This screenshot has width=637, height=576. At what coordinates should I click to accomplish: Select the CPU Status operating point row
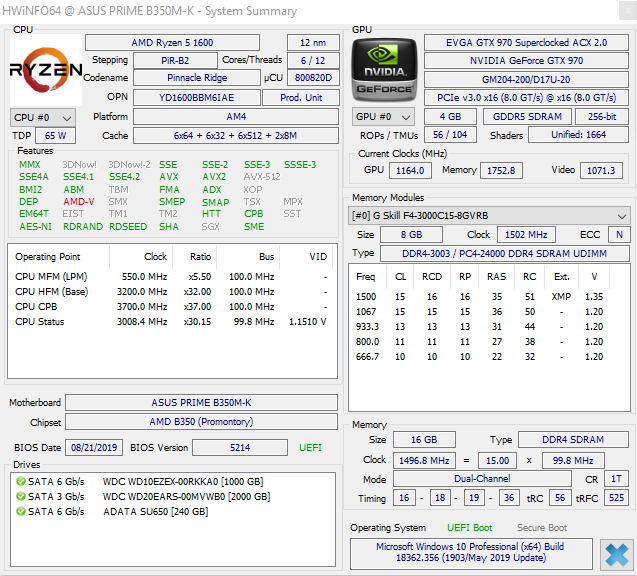[x=171, y=322]
